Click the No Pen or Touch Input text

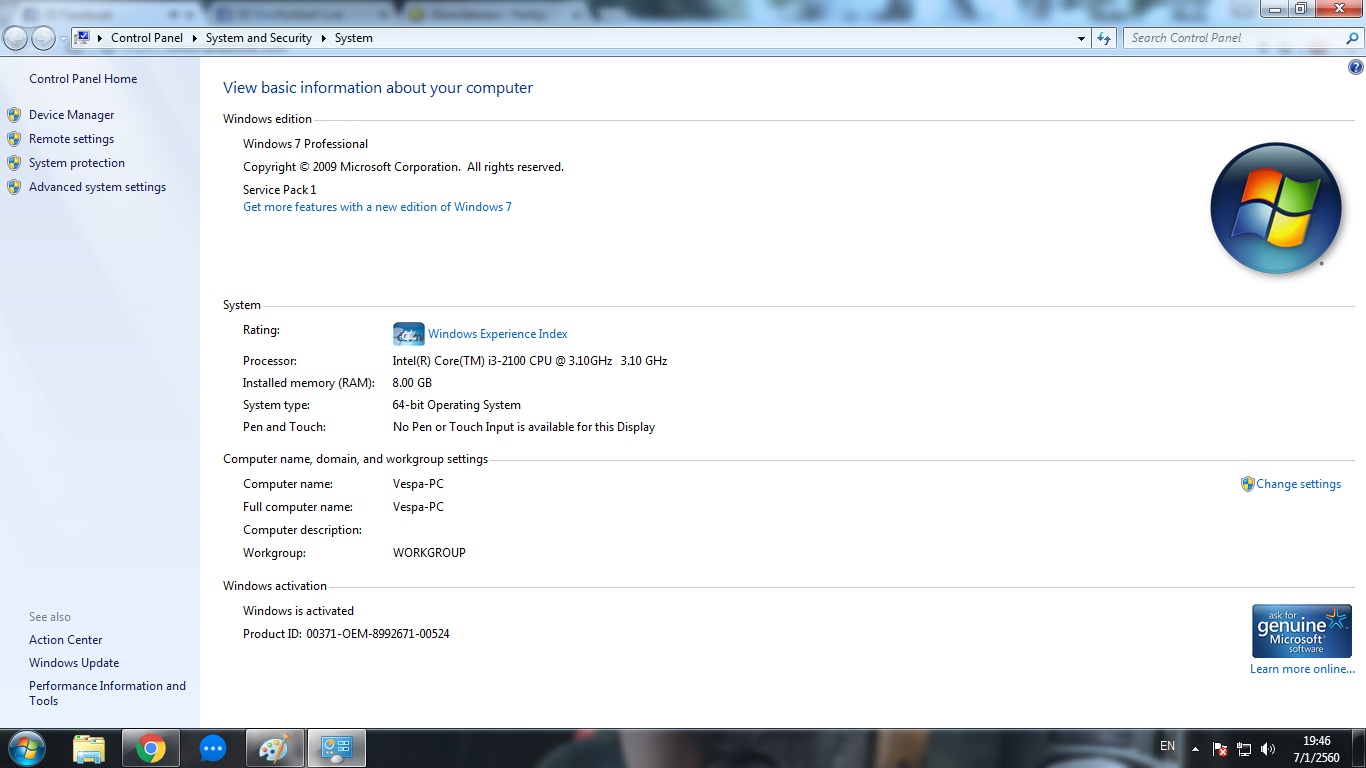[x=524, y=427]
